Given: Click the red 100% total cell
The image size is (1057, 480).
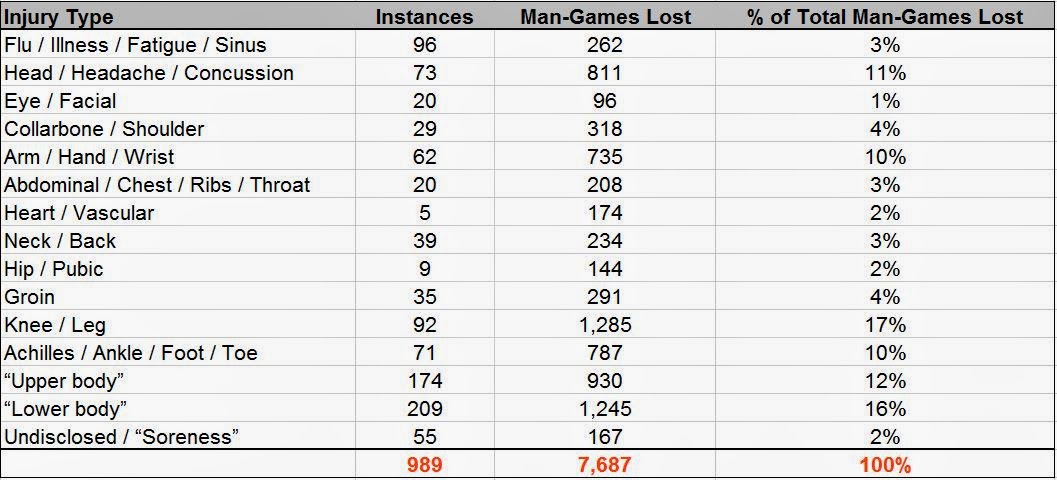Looking at the screenshot, I should (885, 465).
